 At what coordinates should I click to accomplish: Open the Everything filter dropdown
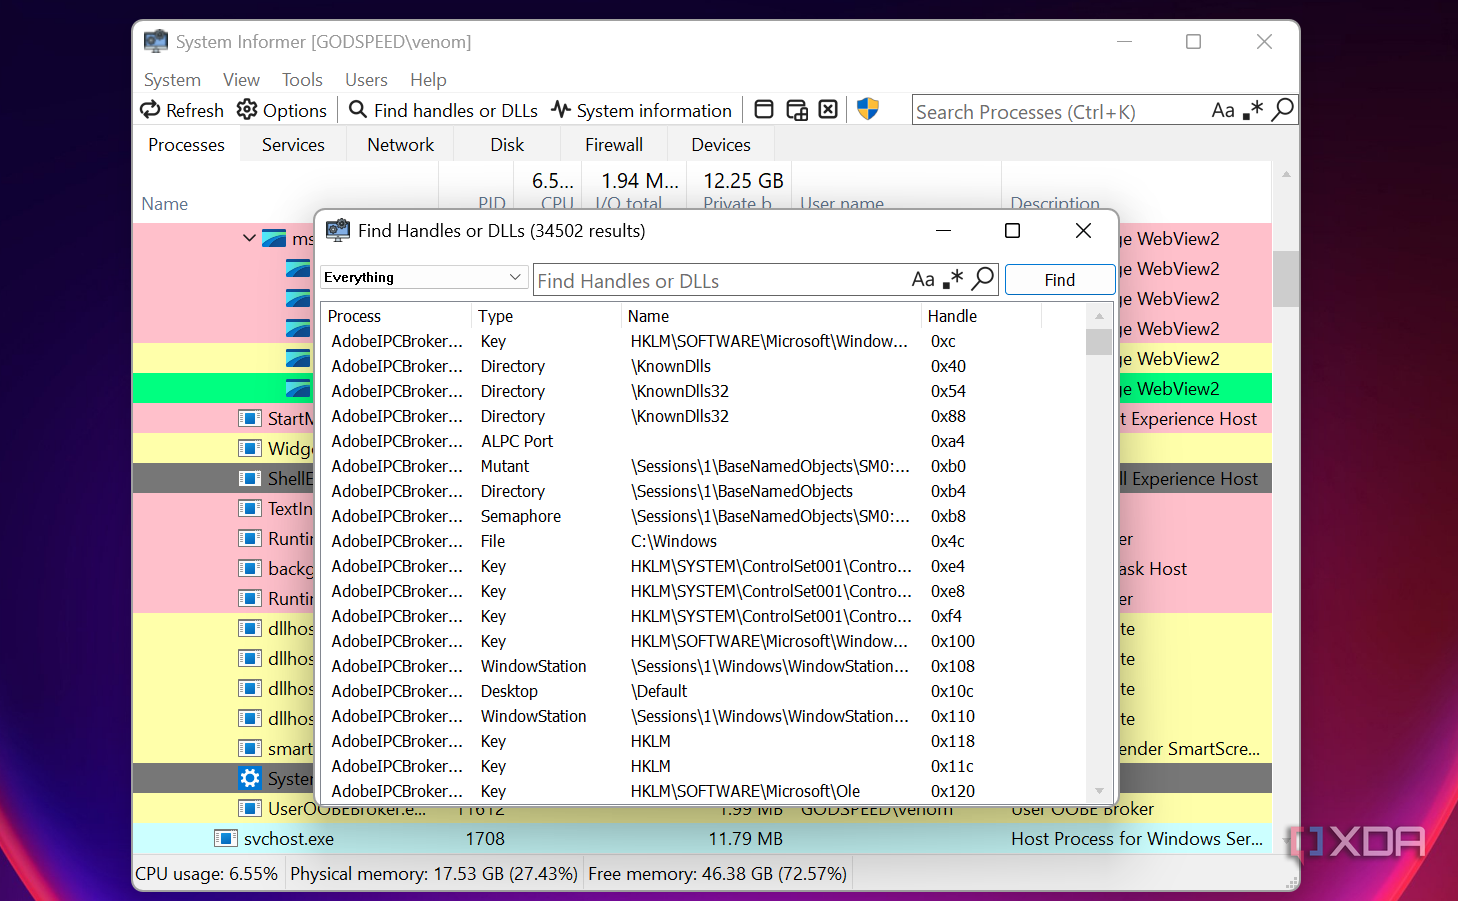click(423, 277)
